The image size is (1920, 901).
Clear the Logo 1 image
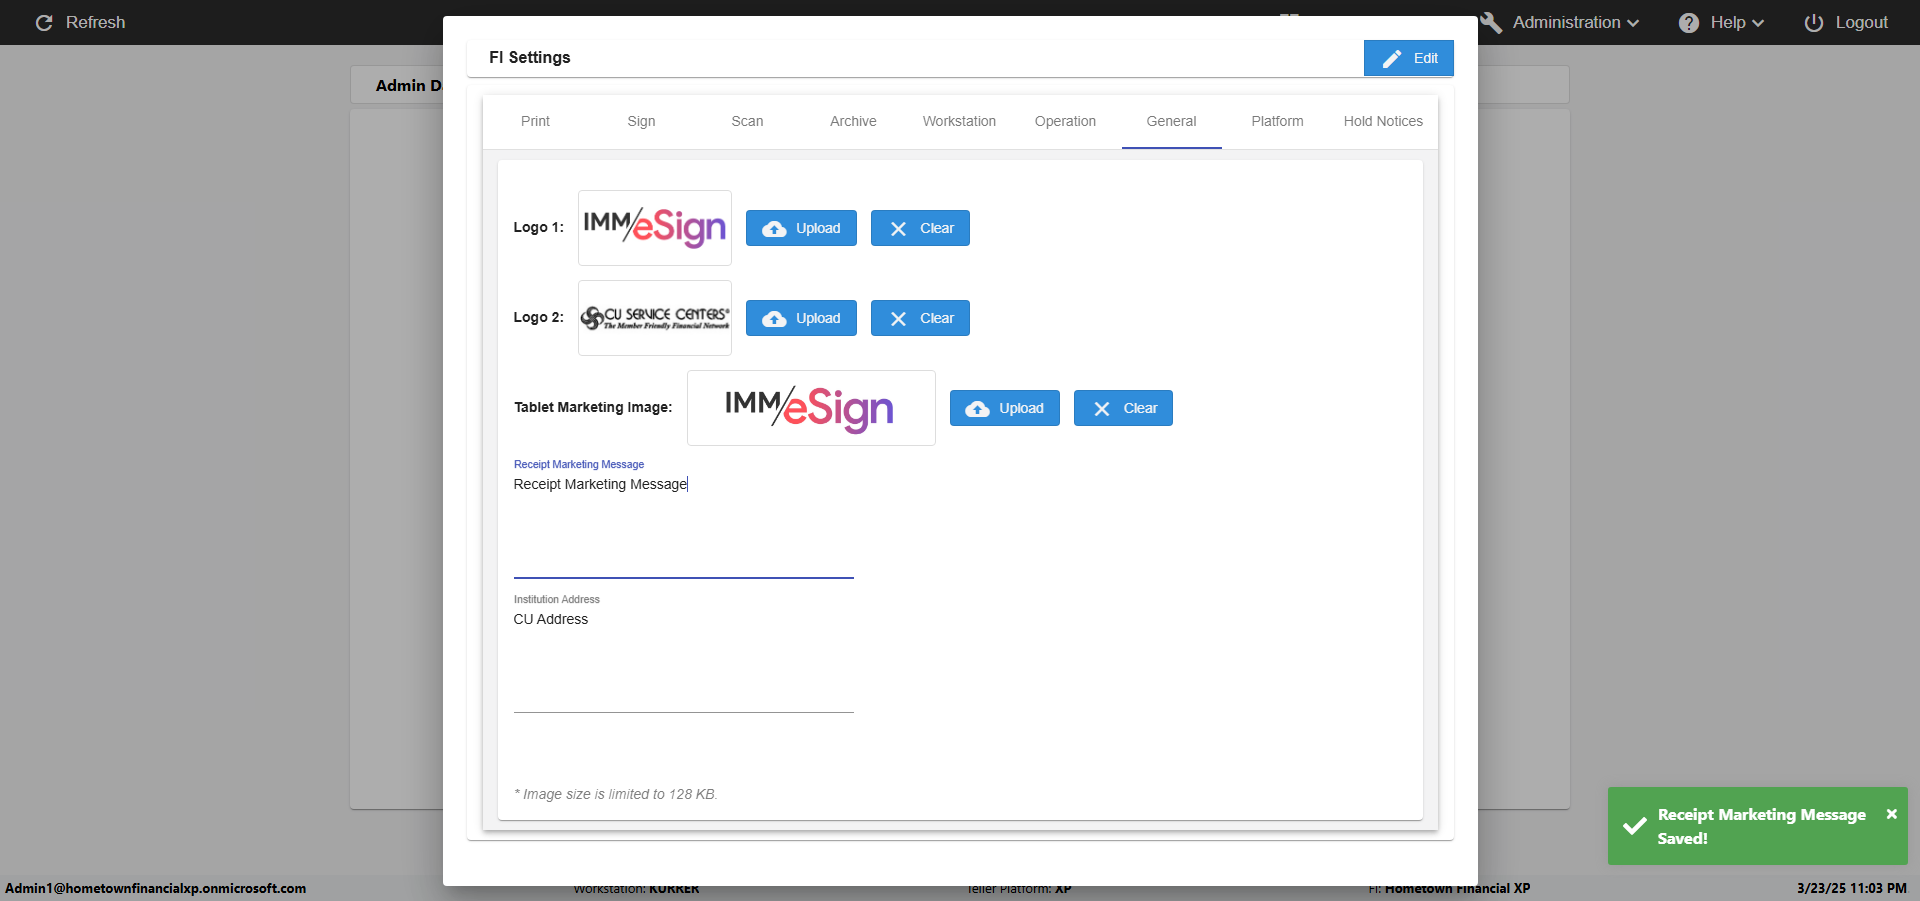click(x=920, y=228)
